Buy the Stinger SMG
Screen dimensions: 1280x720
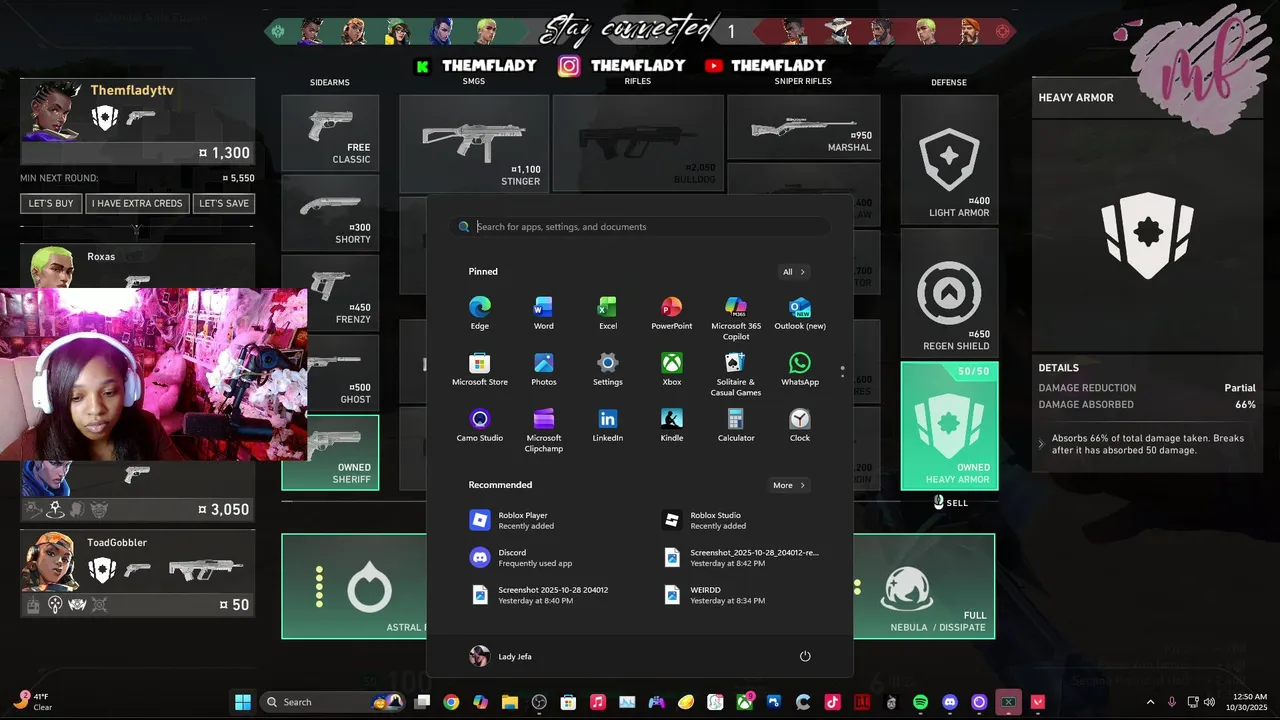pyautogui.click(x=474, y=143)
